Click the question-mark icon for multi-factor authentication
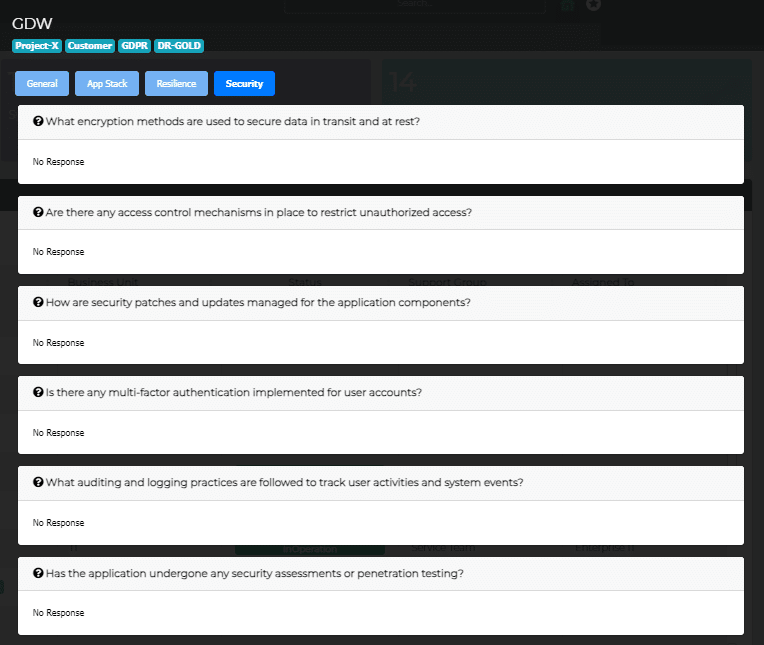Image resolution: width=764 pixels, height=645 pixels. [38, 392]
